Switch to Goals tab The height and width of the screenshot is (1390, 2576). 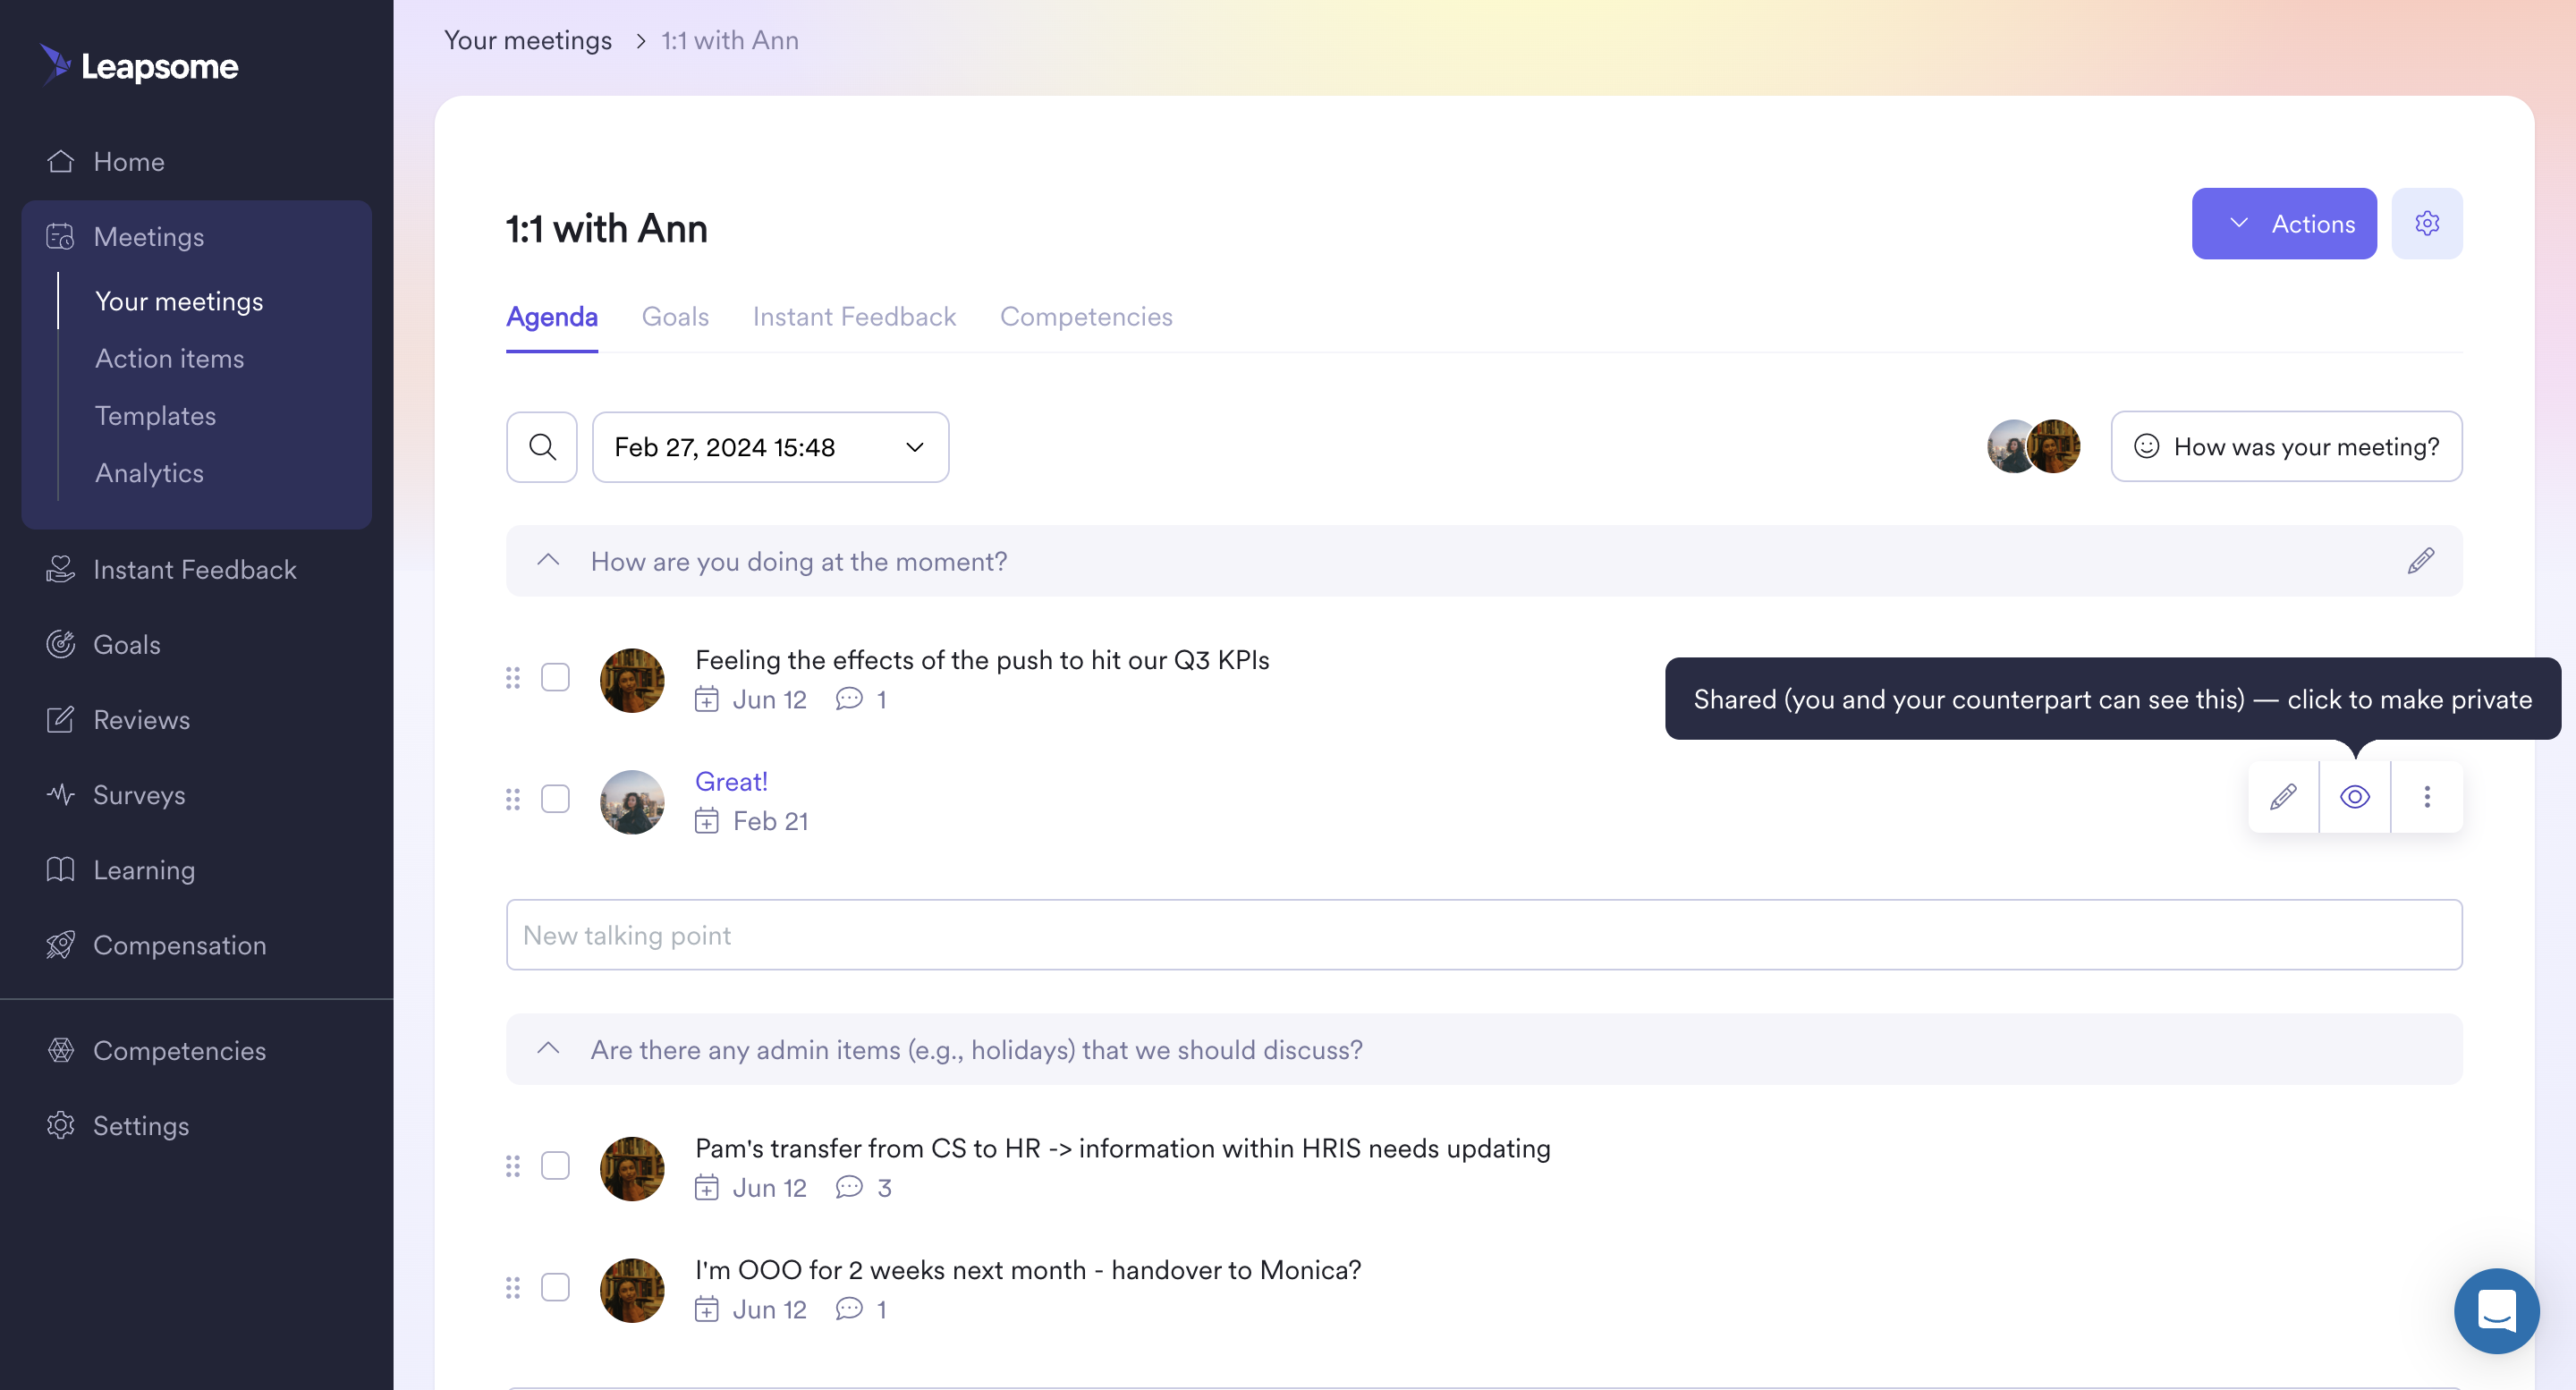pos(675,317)
